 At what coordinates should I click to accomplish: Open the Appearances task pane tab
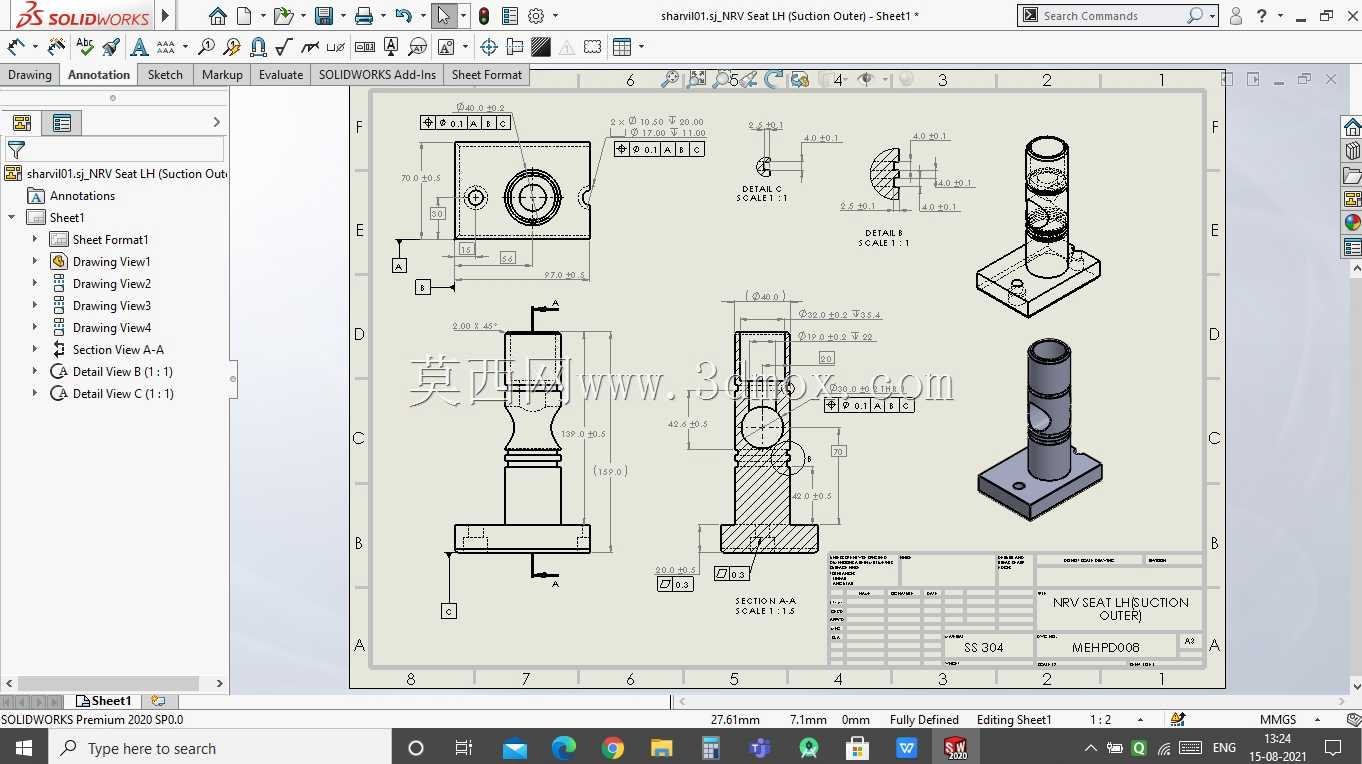tap(1352, 222)
